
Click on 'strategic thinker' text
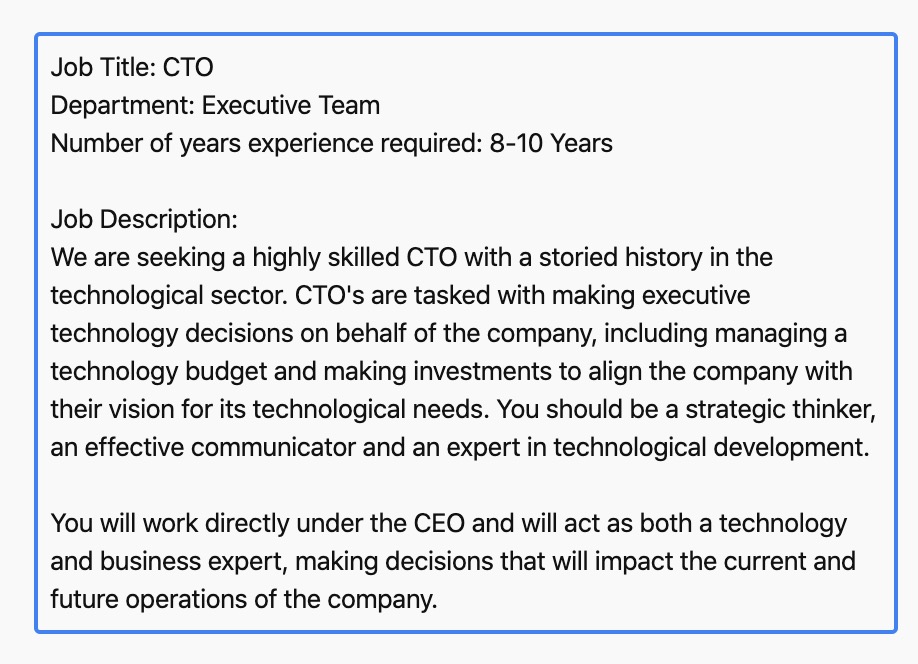pos(780,410)
